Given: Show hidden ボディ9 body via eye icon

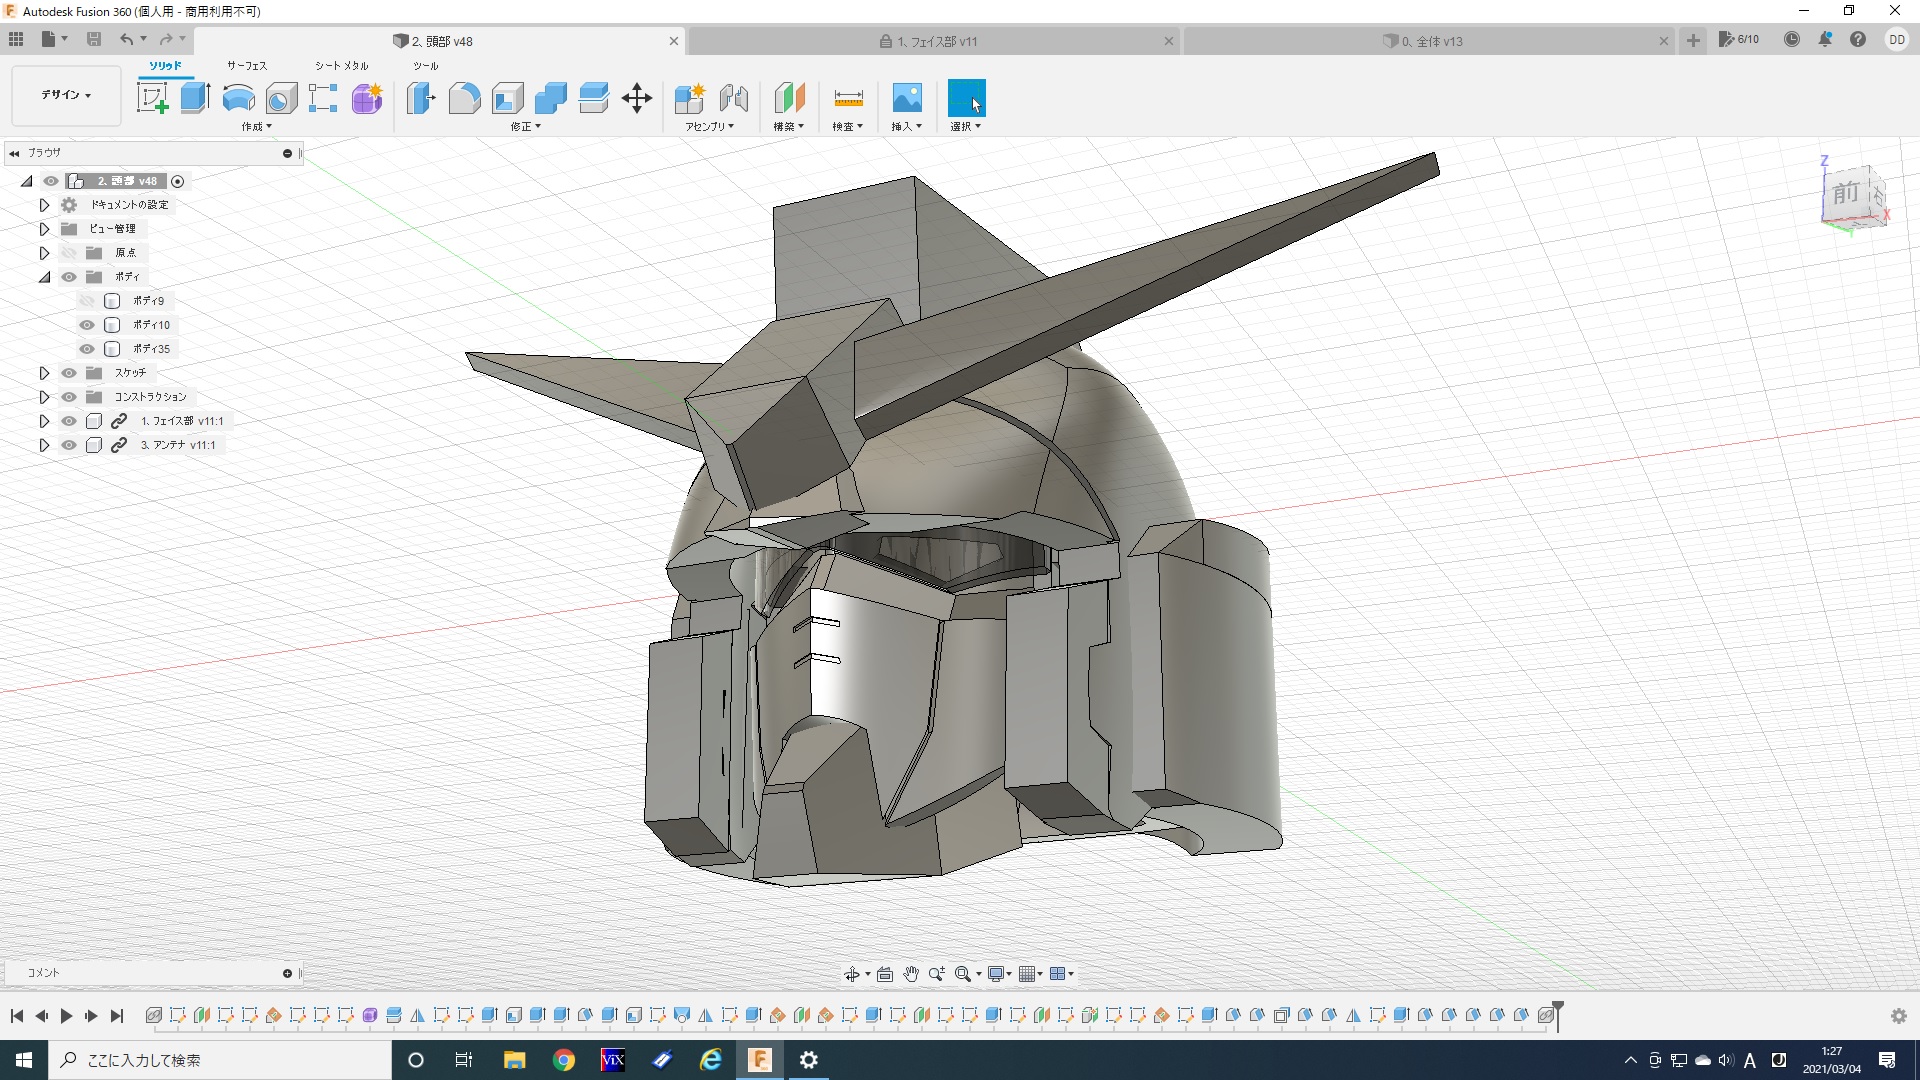Looking at the screenshot, I should [x=87, y=301].
